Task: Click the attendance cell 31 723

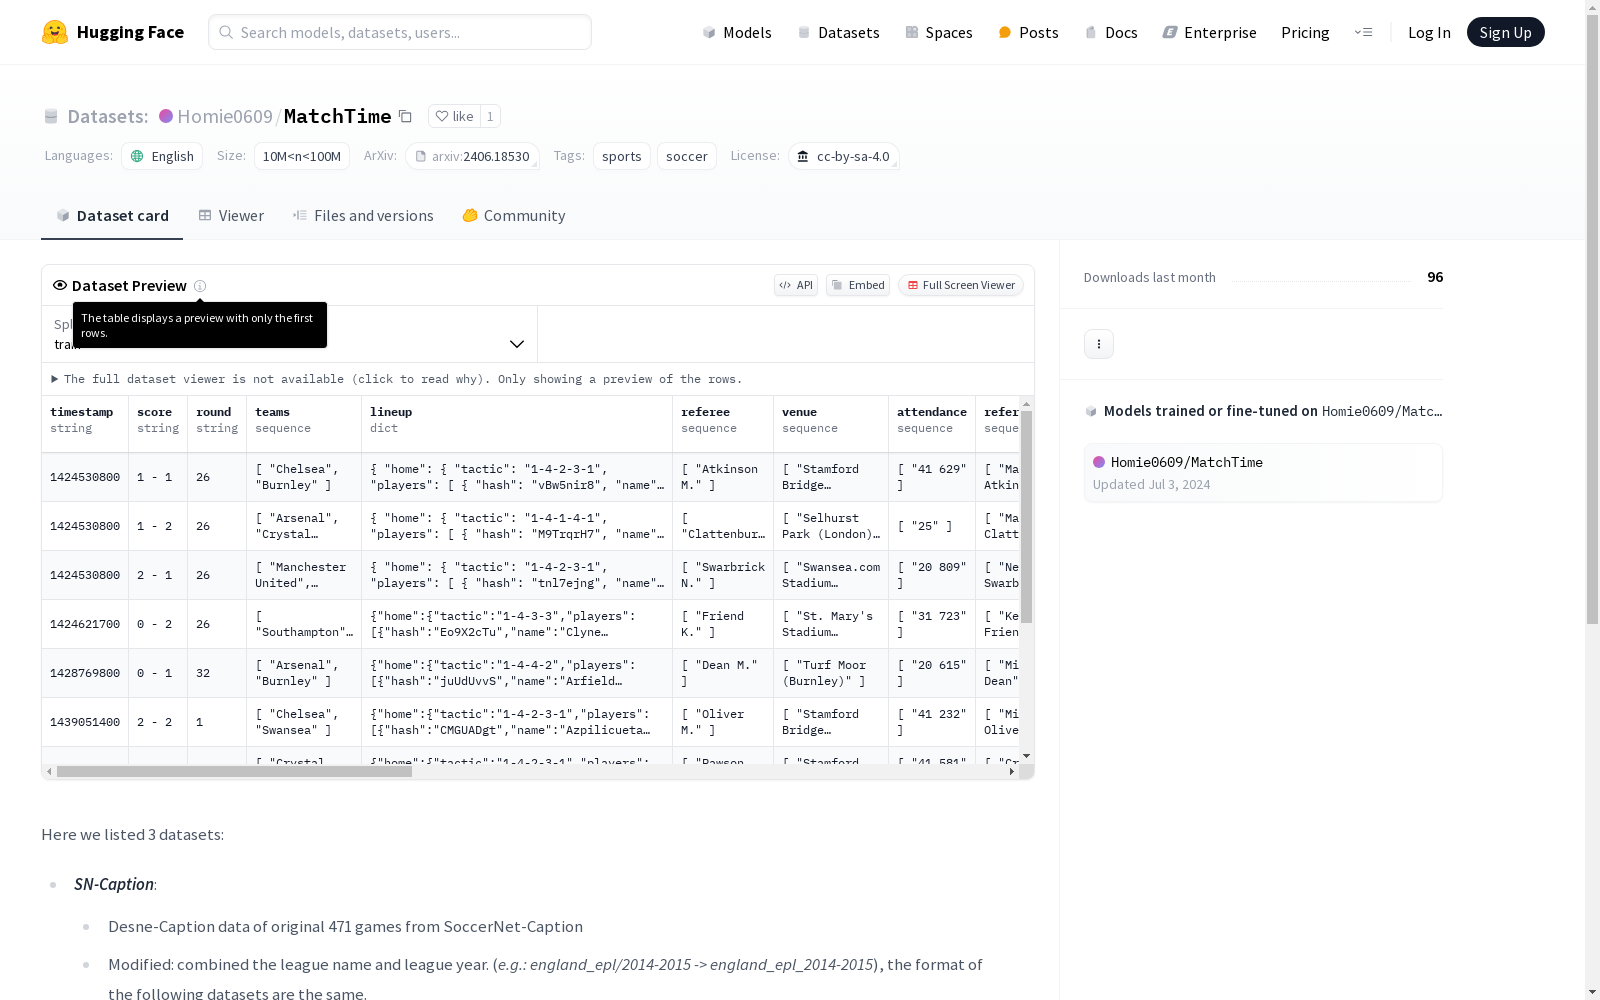Action: [x=932, y=624]
